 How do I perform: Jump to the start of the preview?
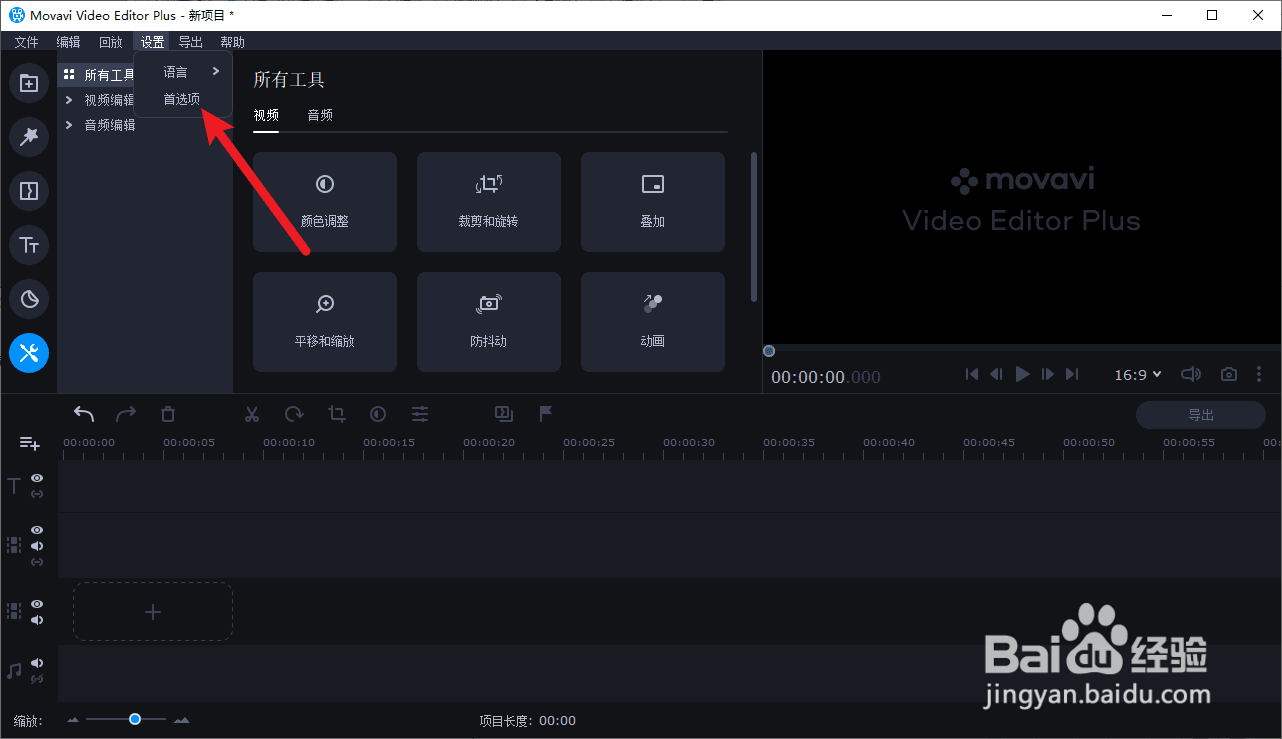pyautogui.click(x=971, y=374)
